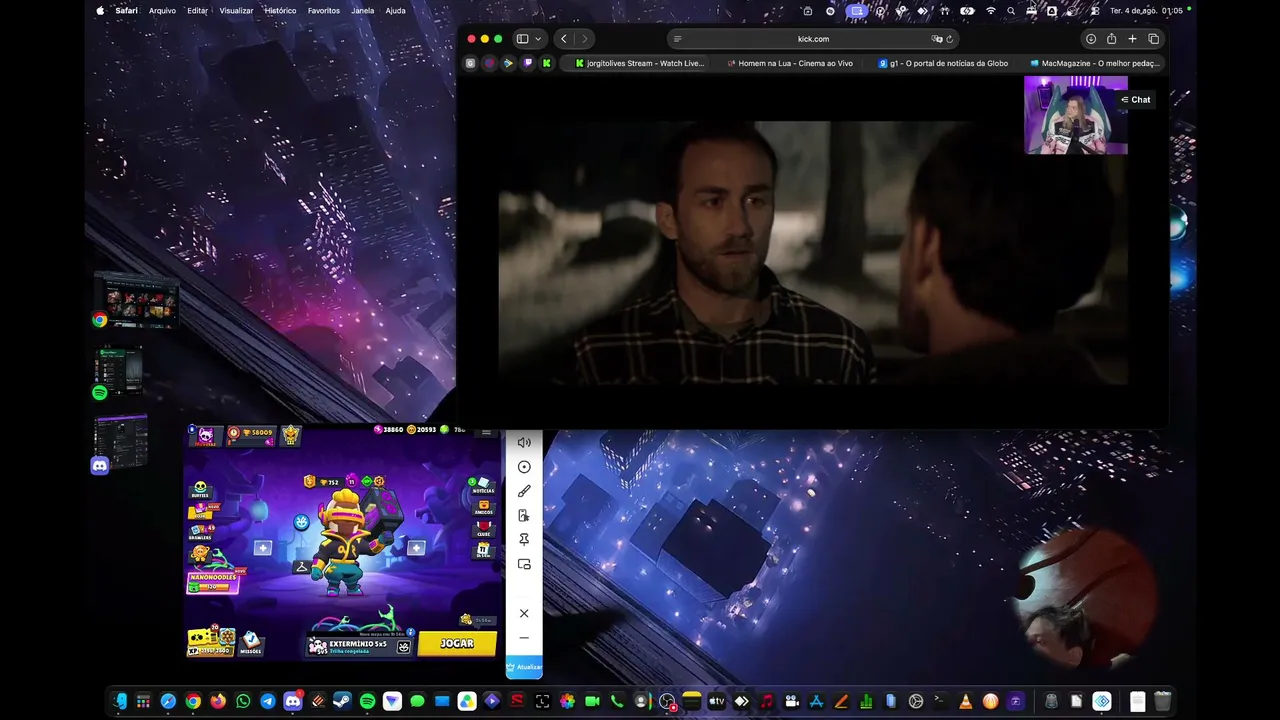
Task: Open the Arquivo menu
Action: coord(162,11)
